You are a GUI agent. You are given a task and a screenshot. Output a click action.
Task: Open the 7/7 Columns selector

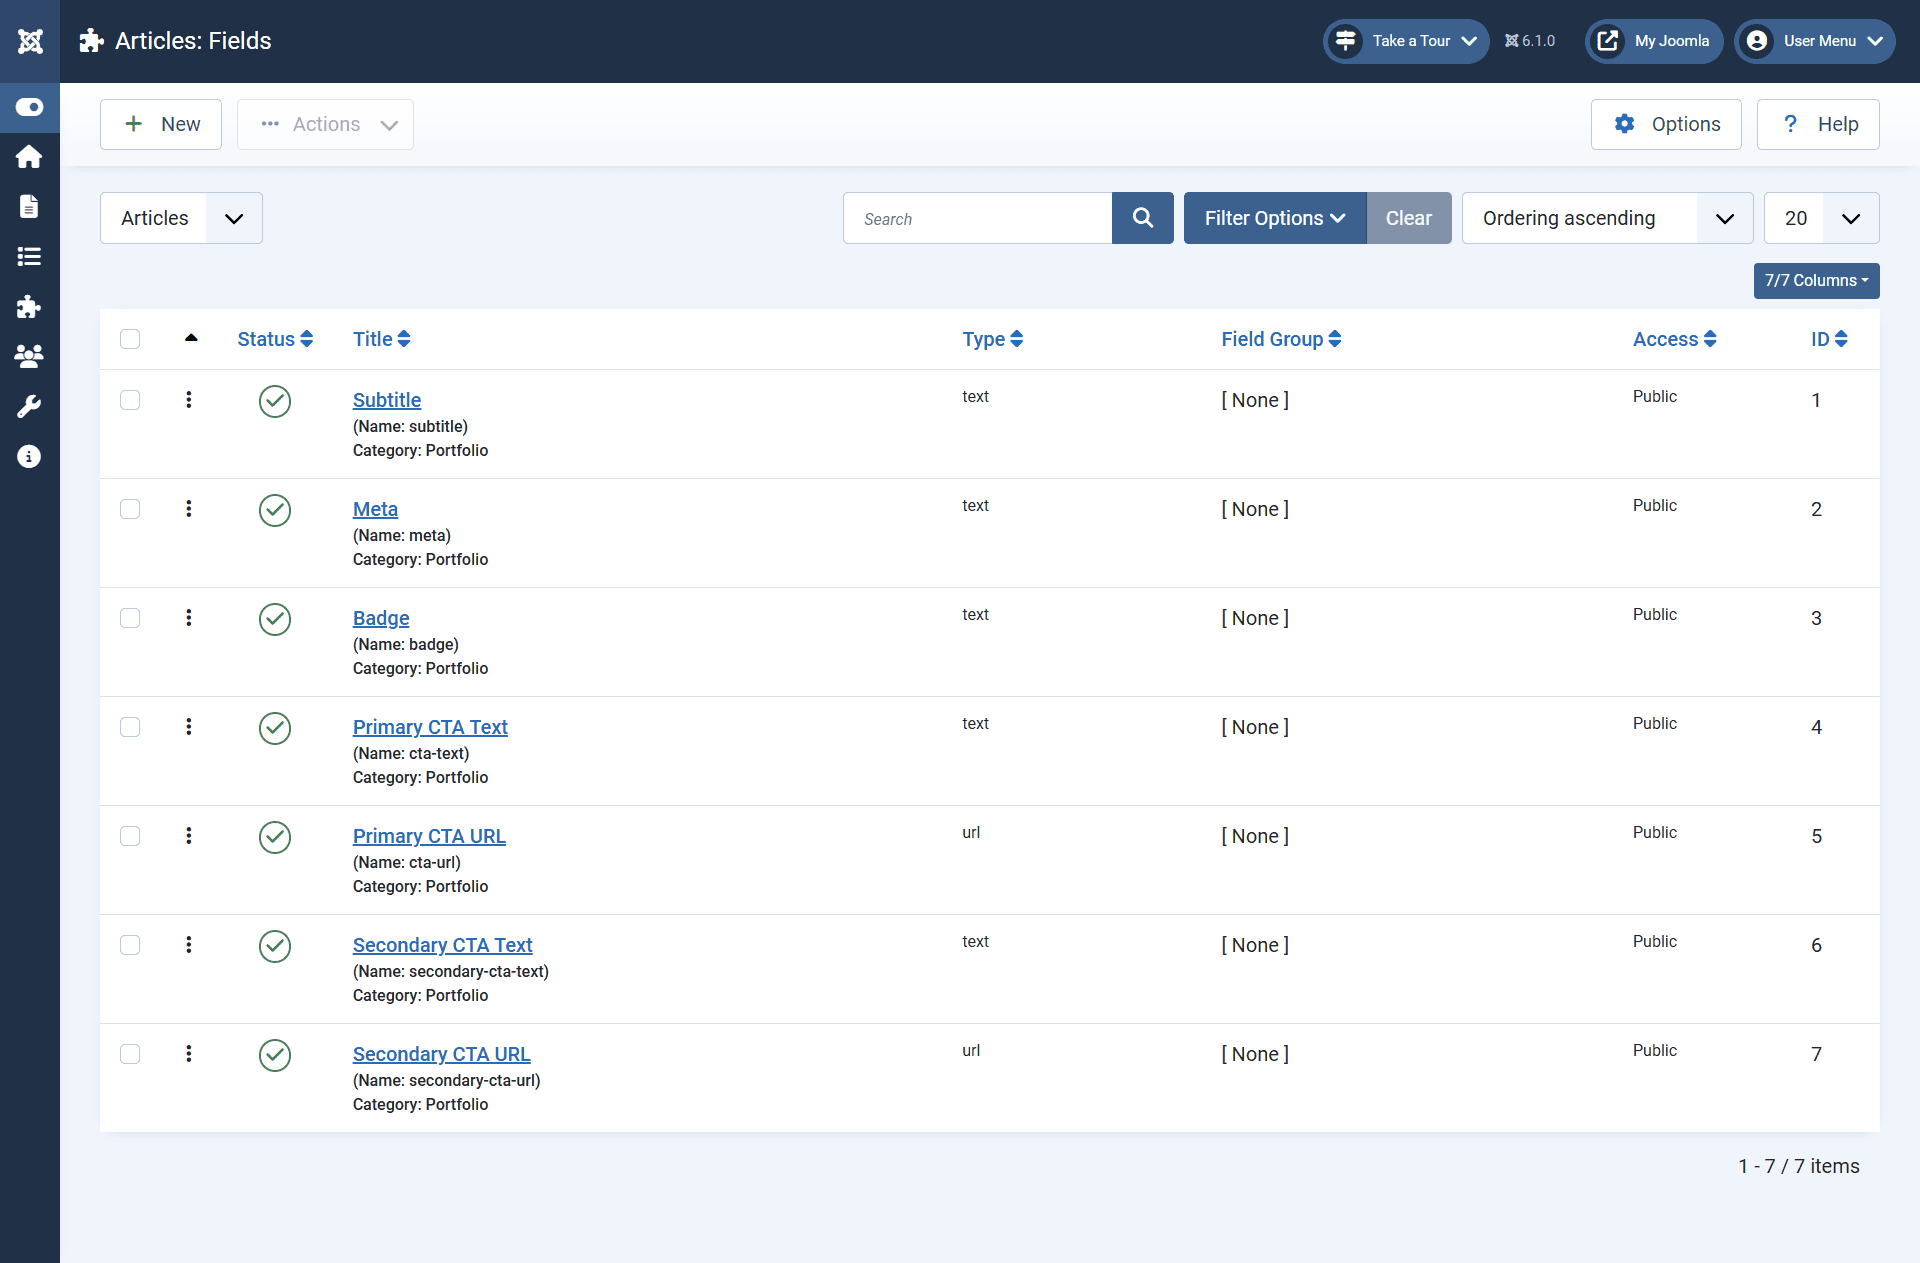(1815, 281)
